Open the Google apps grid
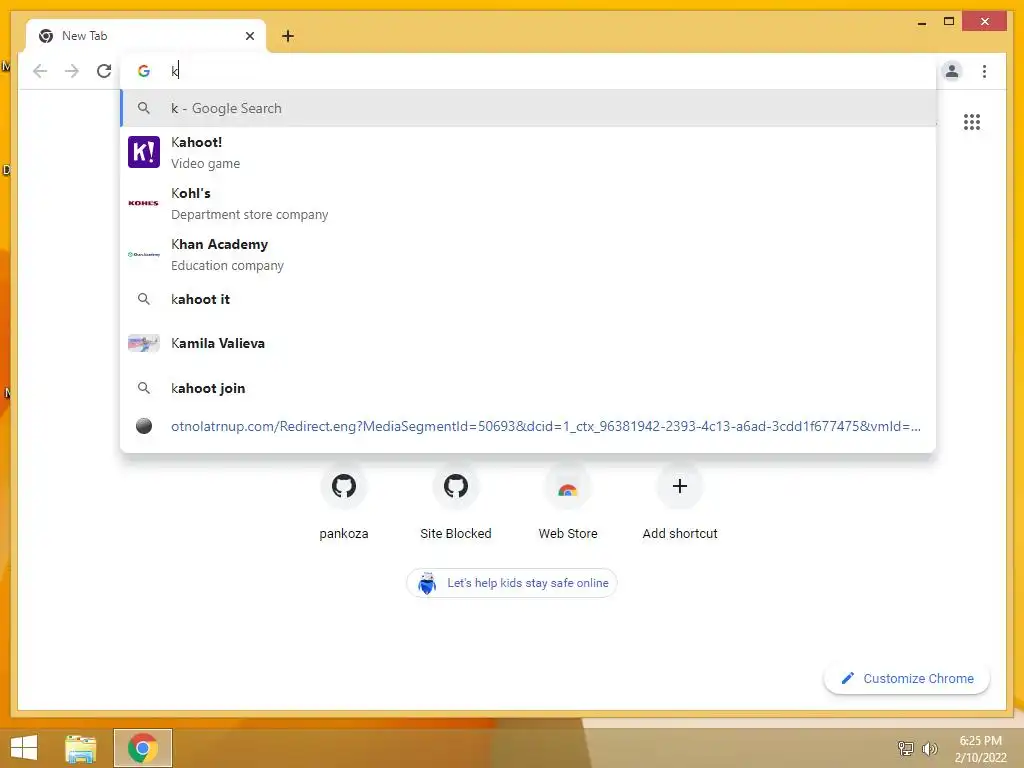This screenshot has width=1024, height=768. (972, 121)
